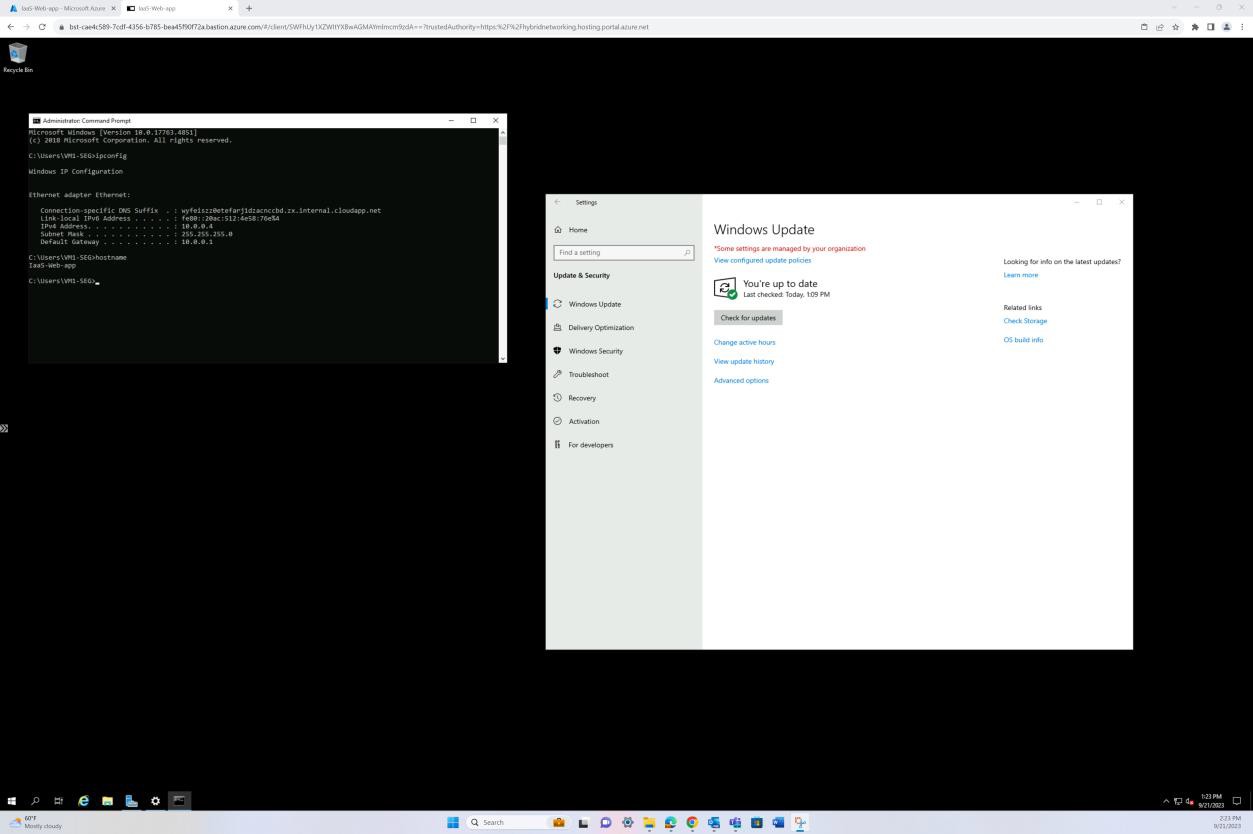This screenshot has height=834, width=1253.
Task: Open View update history
Action: [744, 361]
